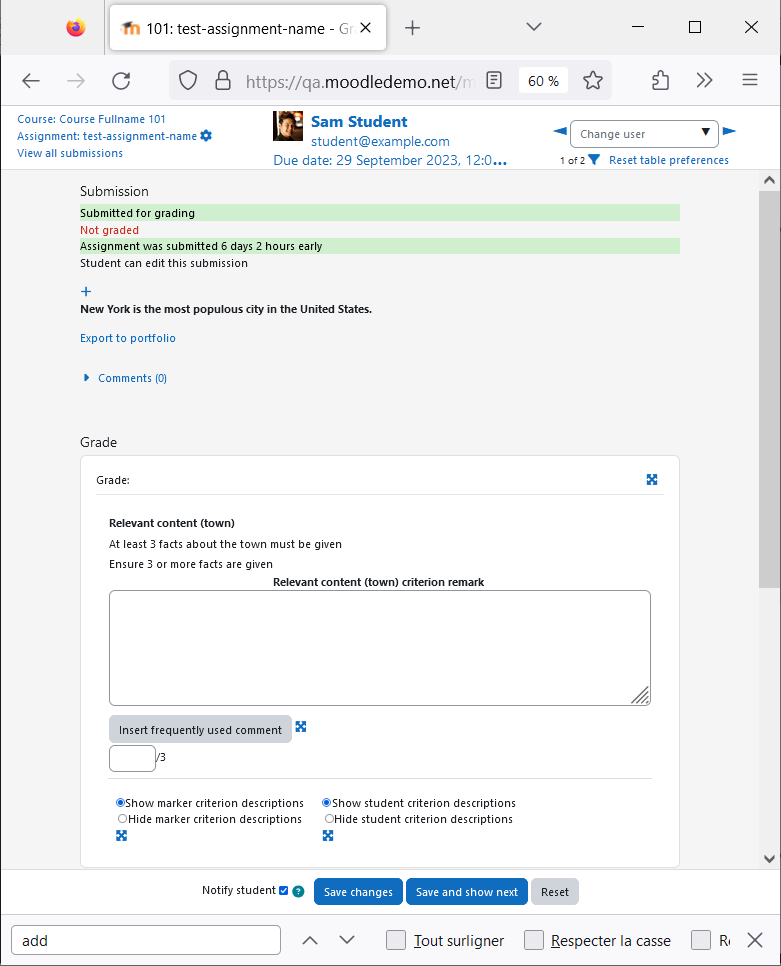Select Hide student criterion descriptions
The height and width of the screenshot is (966, 781).
[330, 819]
